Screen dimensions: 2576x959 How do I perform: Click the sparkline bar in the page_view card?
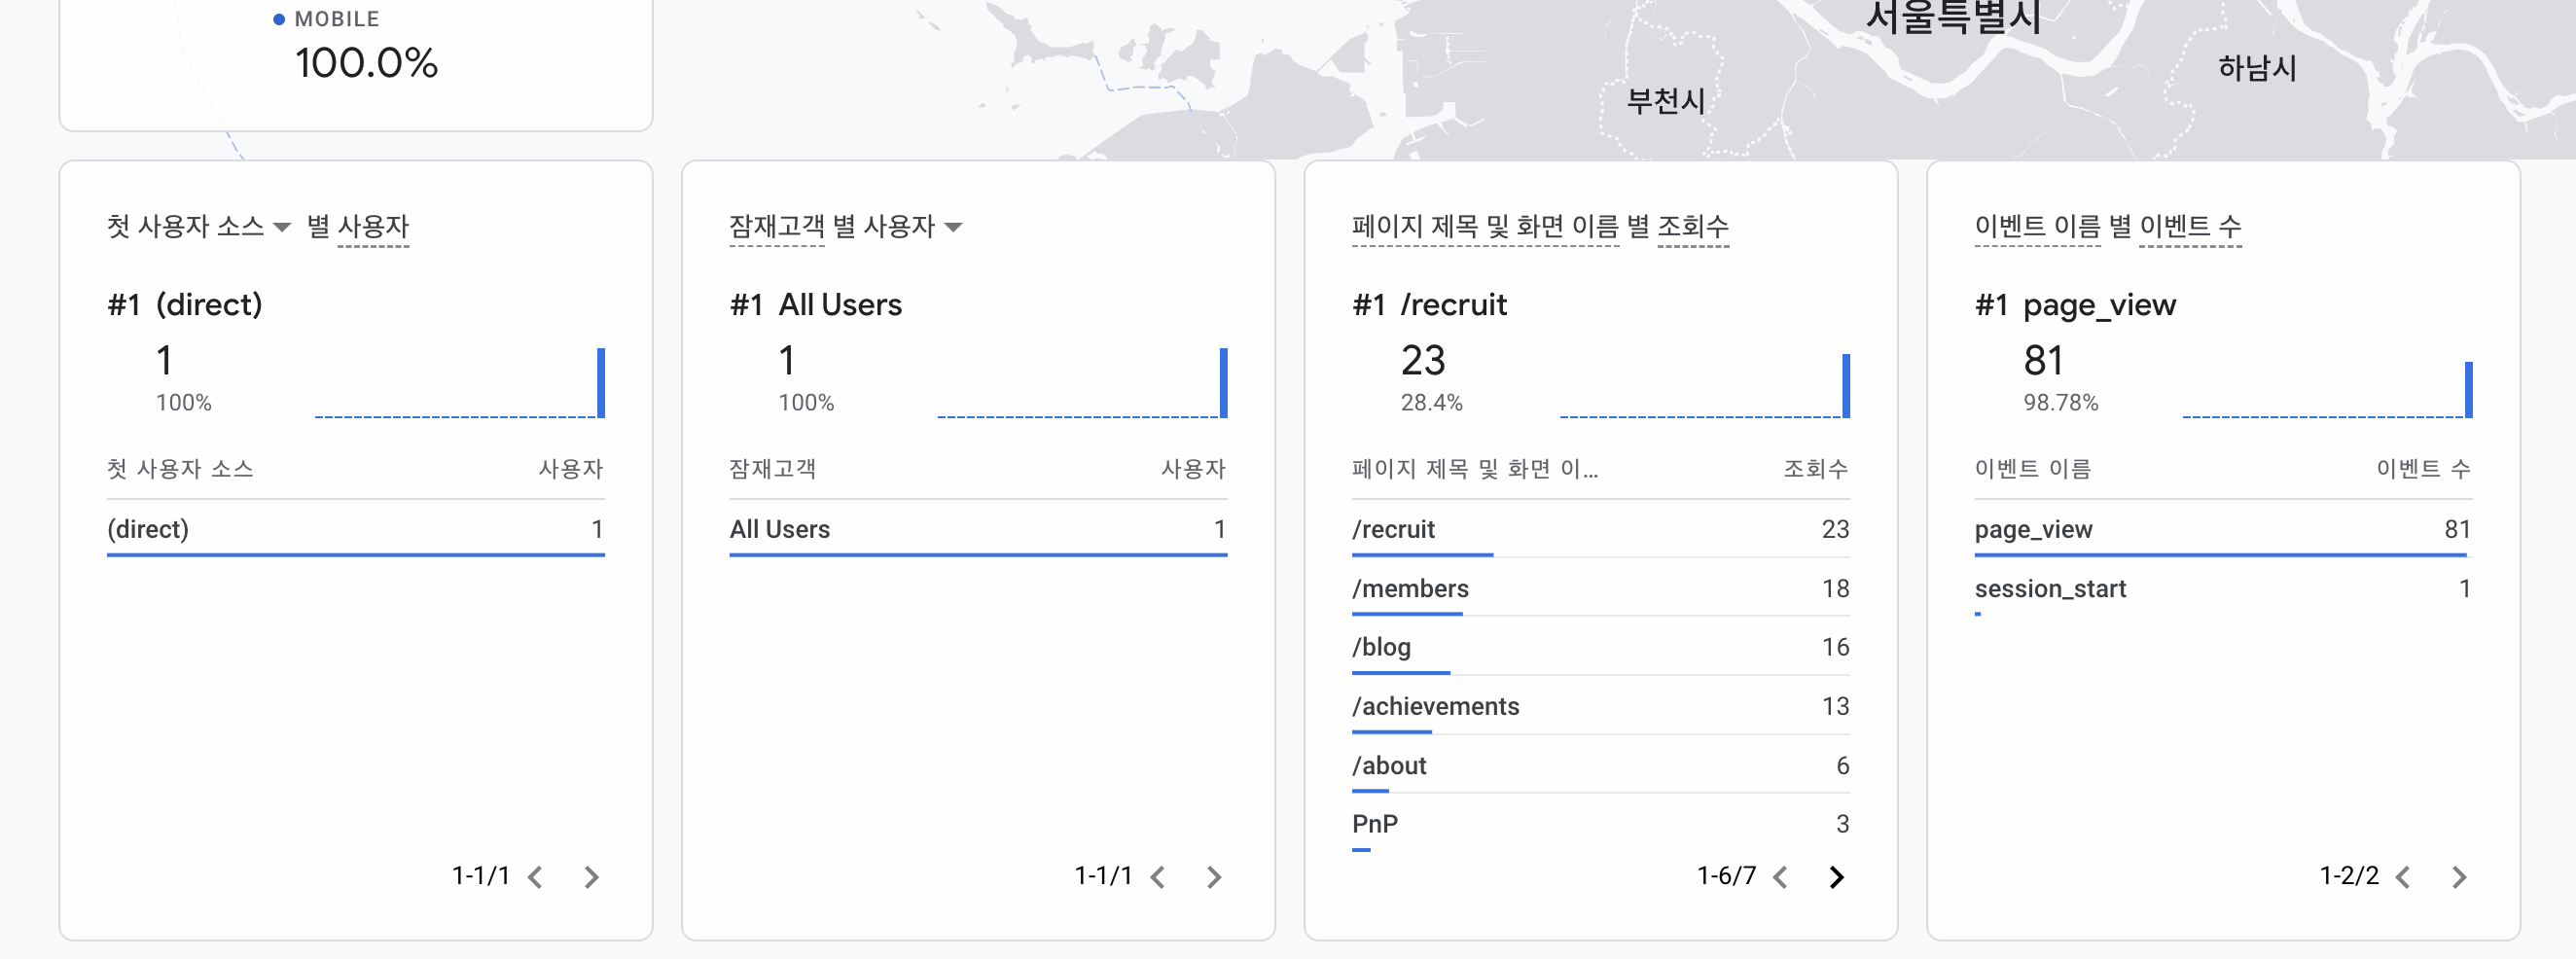(x=2468, y=390)
